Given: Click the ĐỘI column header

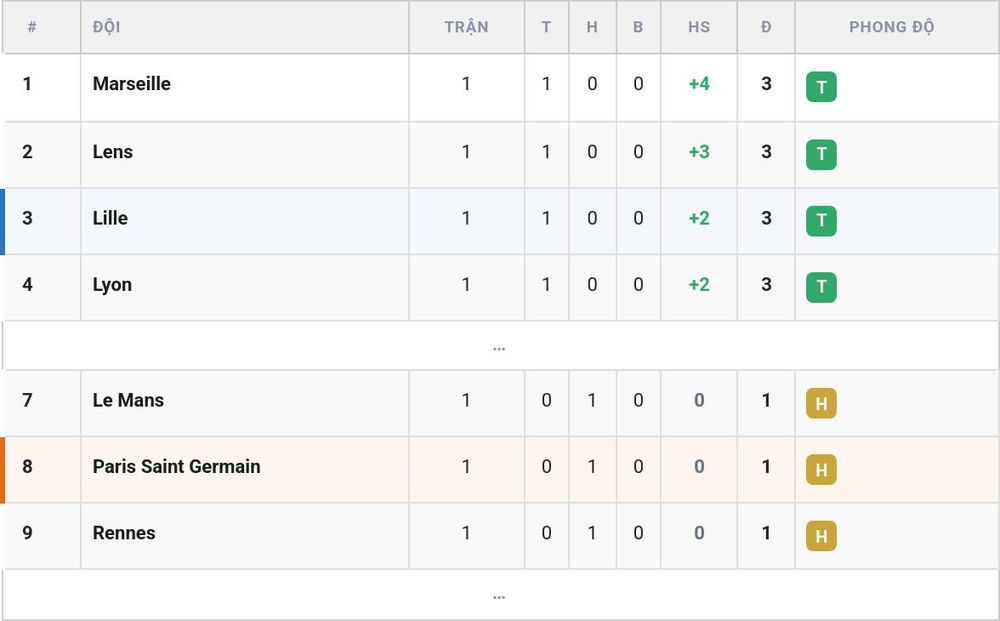Looking at the screenshot, I should (x=107, y=27).
